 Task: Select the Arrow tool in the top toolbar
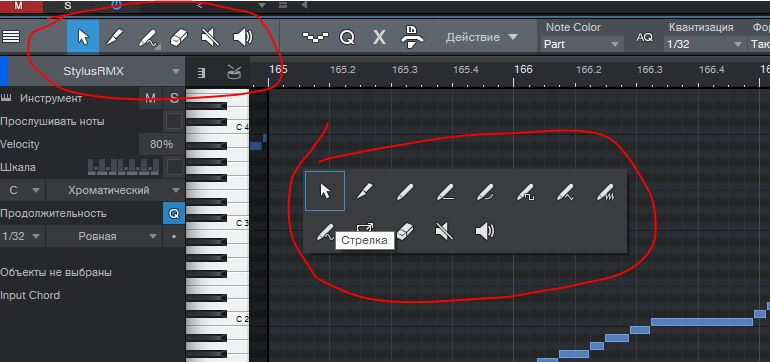83,37
